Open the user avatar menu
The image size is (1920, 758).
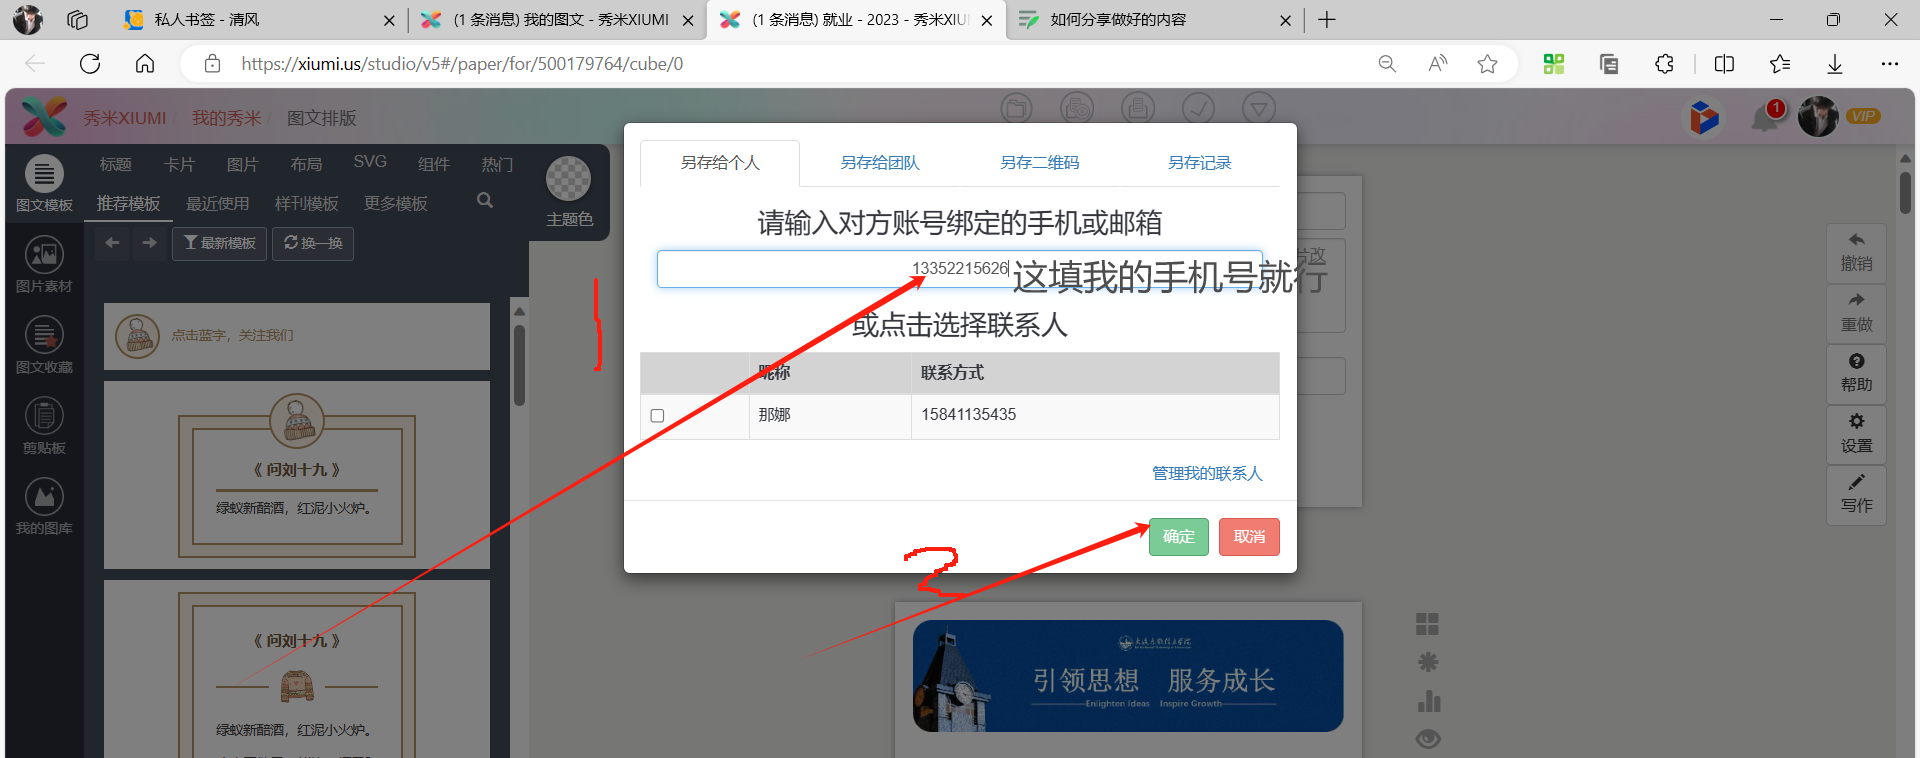click(1818, 117)
